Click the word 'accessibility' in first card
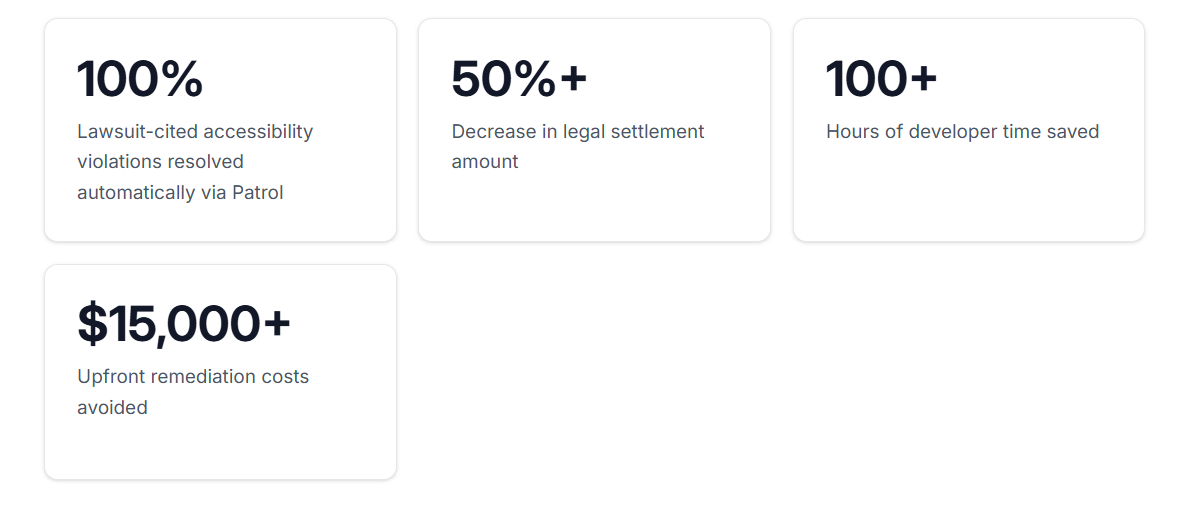Viewport: 1189px width, 507px height. [x=258, y=132]
